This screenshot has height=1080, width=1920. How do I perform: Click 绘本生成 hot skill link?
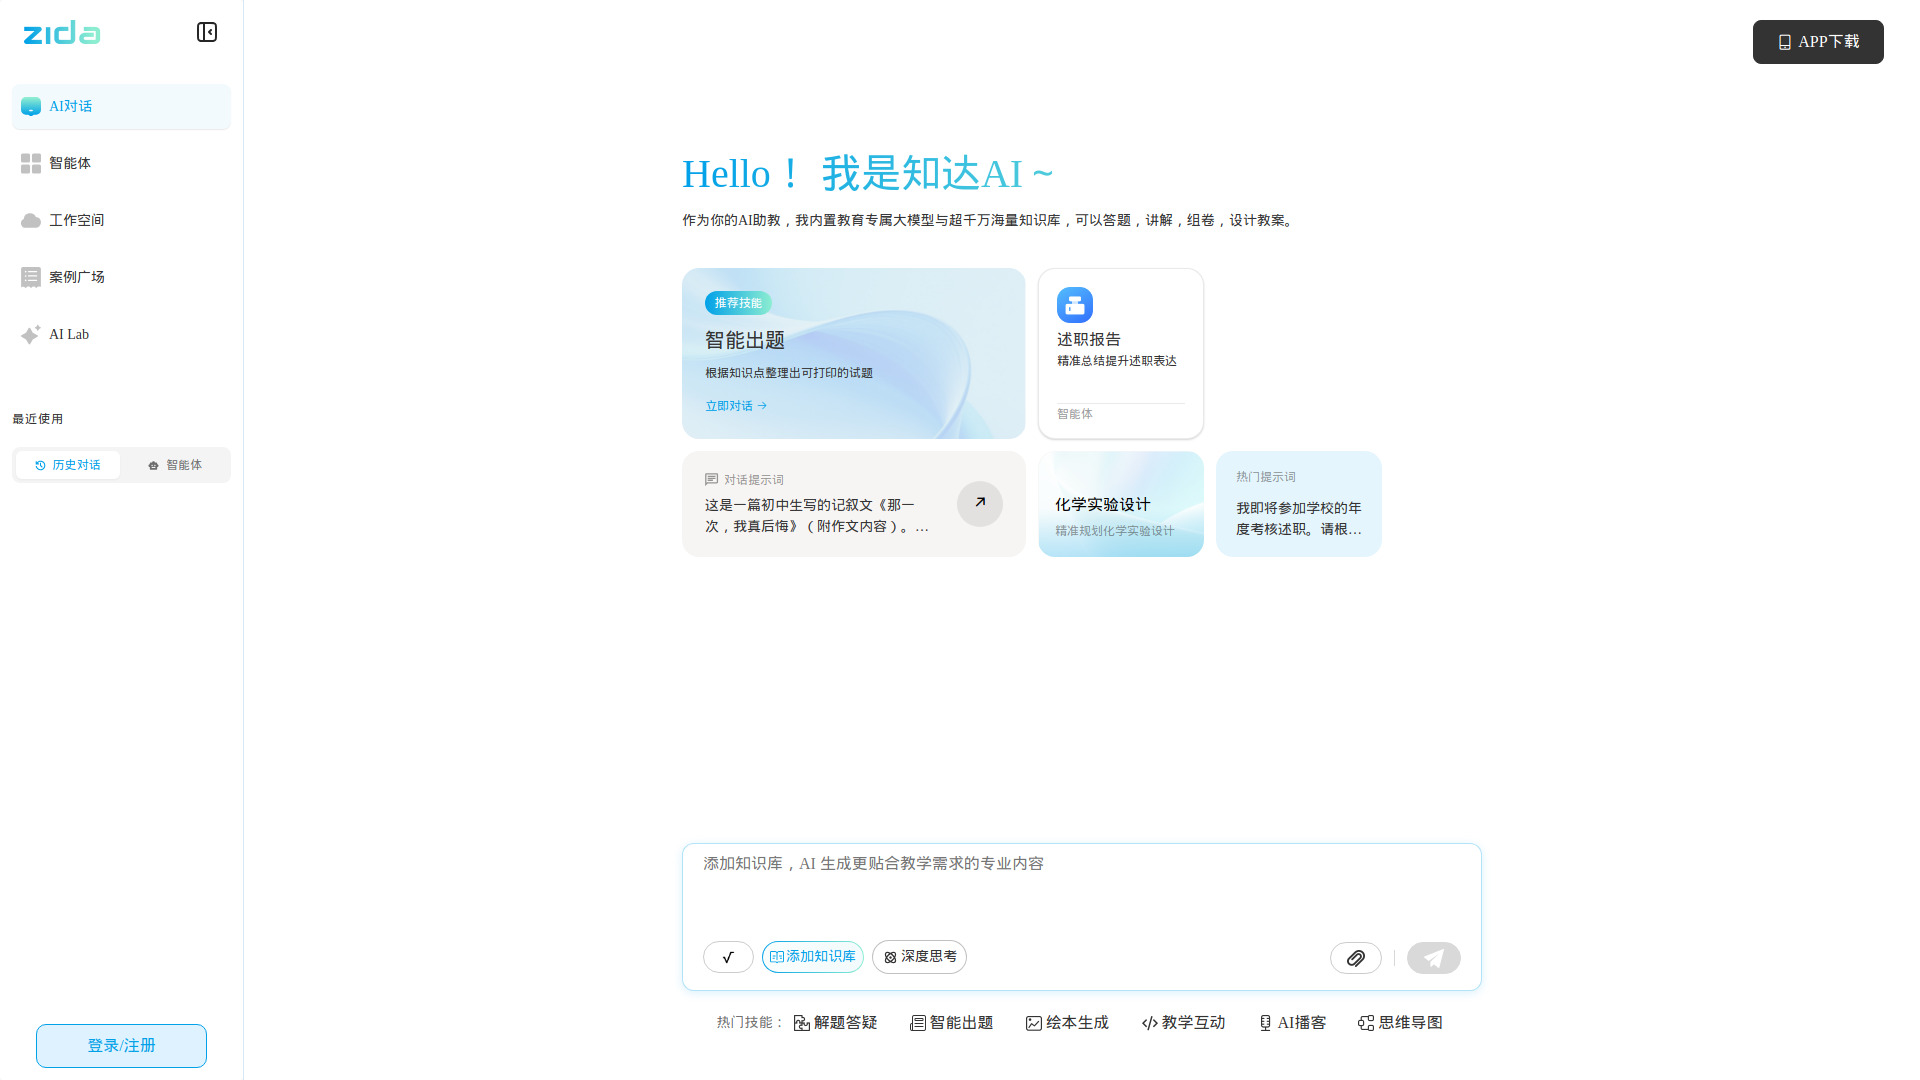1067,1023
